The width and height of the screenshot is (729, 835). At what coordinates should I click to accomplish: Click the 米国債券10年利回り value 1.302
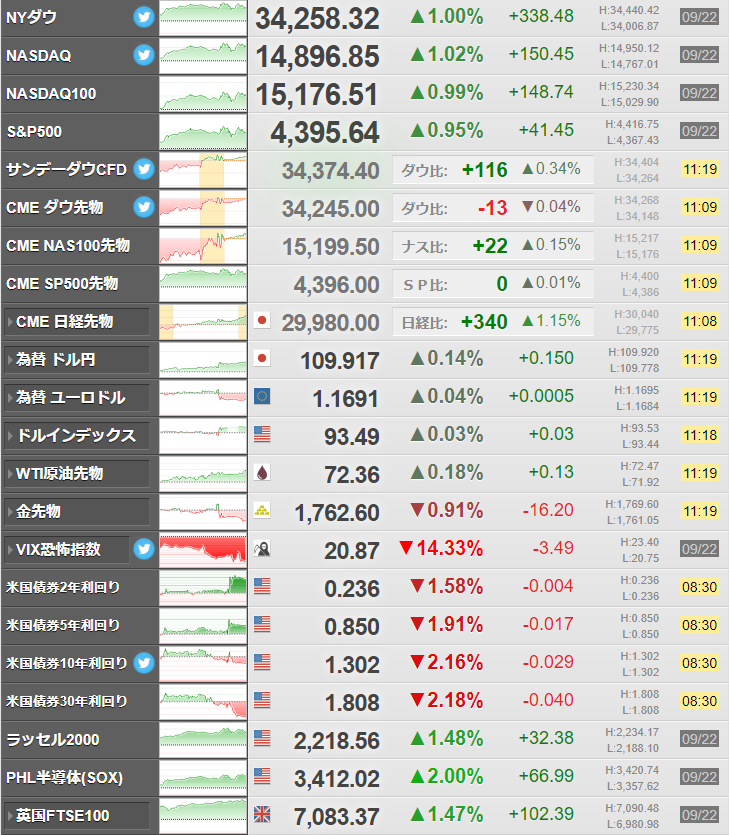click(352, 665)
